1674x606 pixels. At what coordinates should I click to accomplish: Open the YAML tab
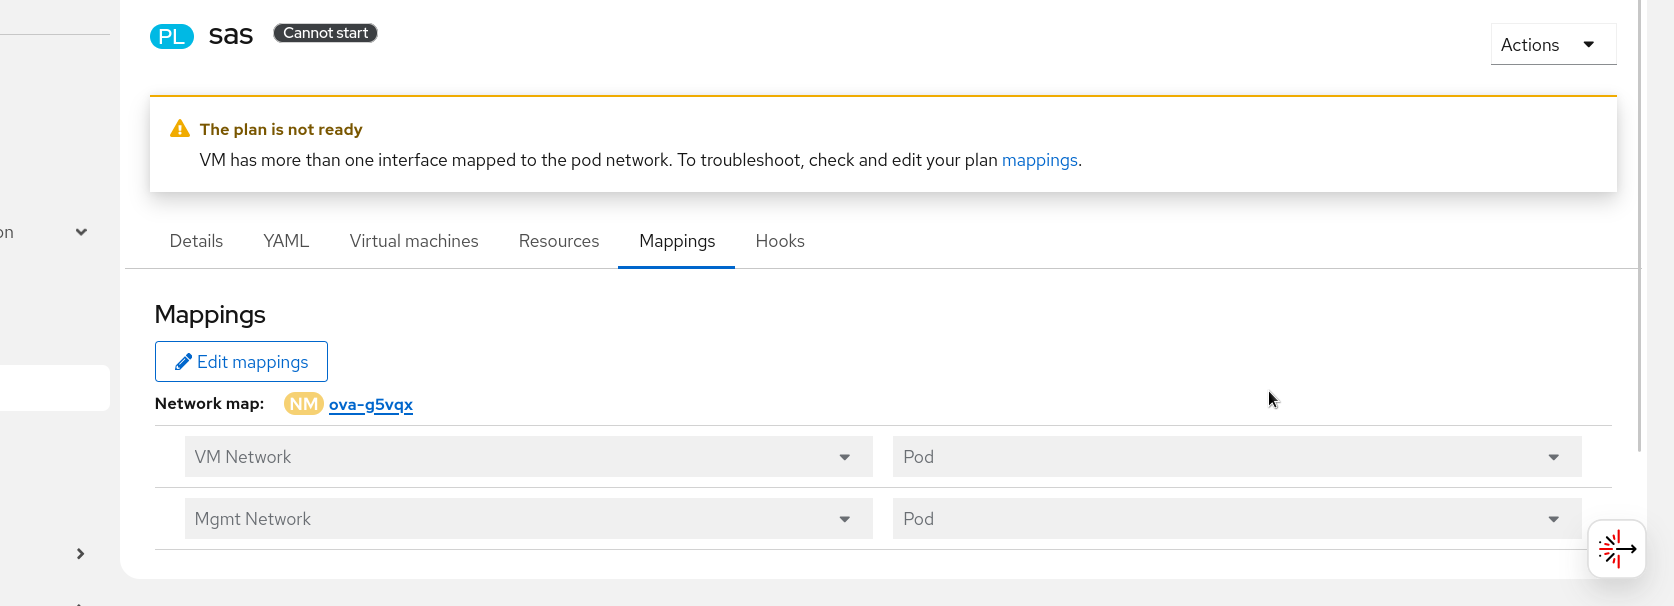[286, 241]
